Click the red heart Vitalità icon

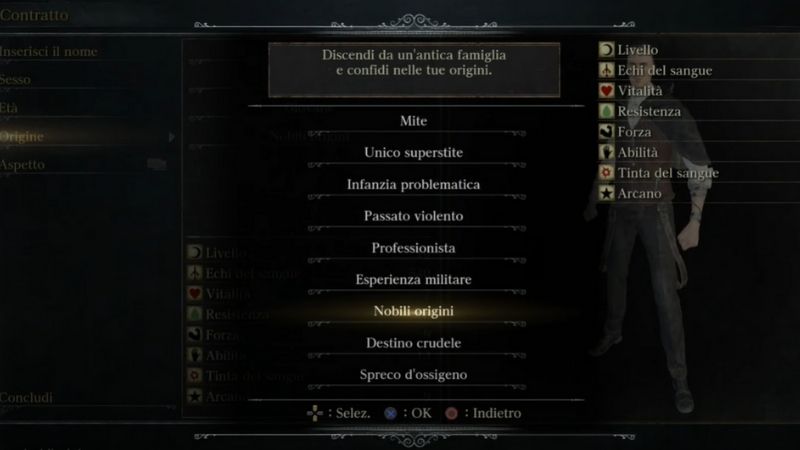[606, 90]
